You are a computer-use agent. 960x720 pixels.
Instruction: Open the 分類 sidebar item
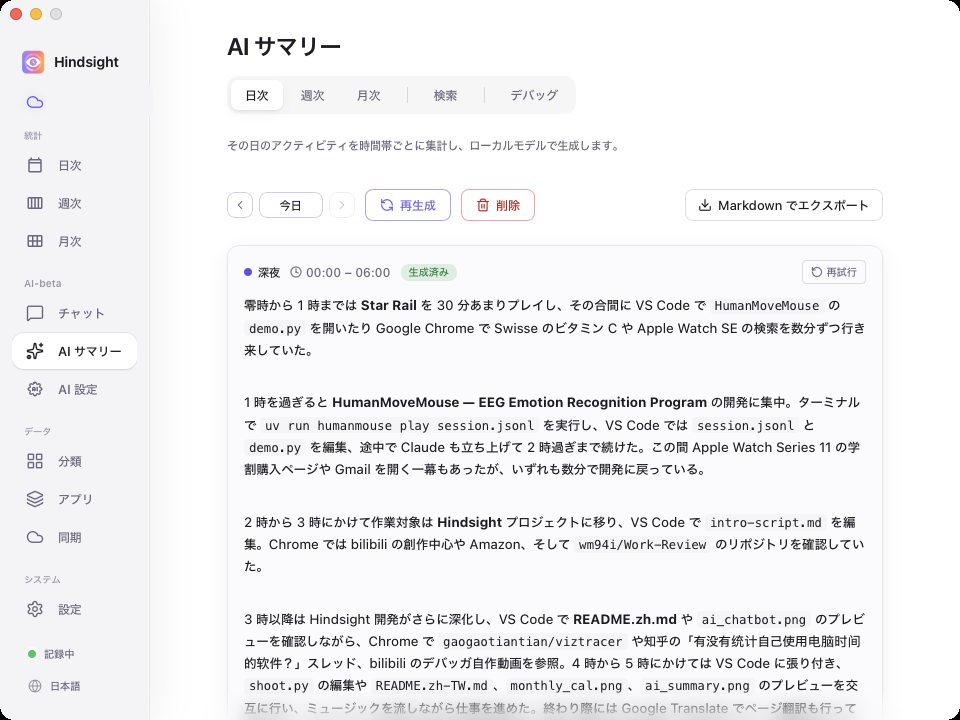[x=74, y=461]
